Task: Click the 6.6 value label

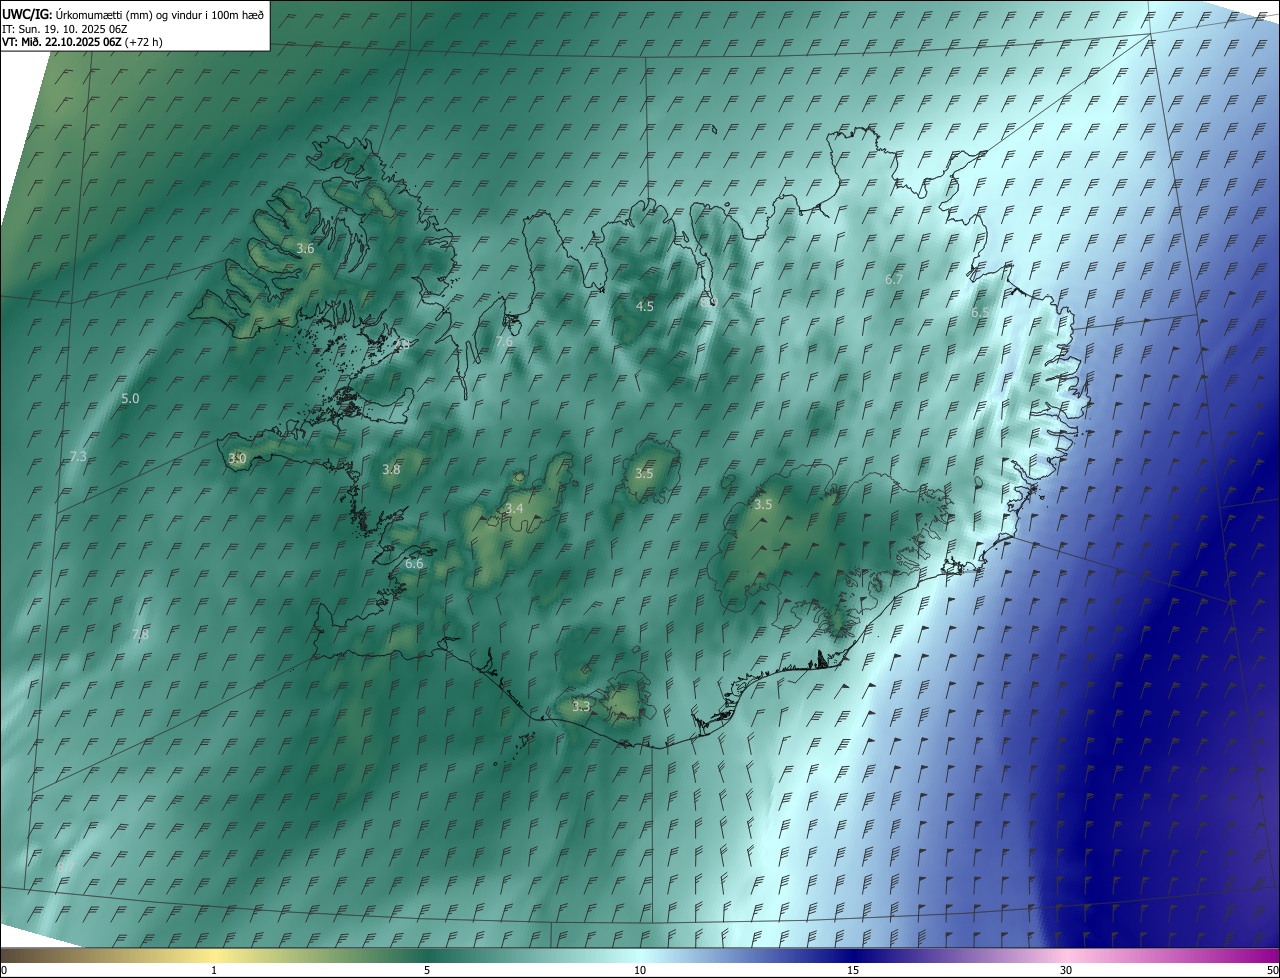Action: 414,564
